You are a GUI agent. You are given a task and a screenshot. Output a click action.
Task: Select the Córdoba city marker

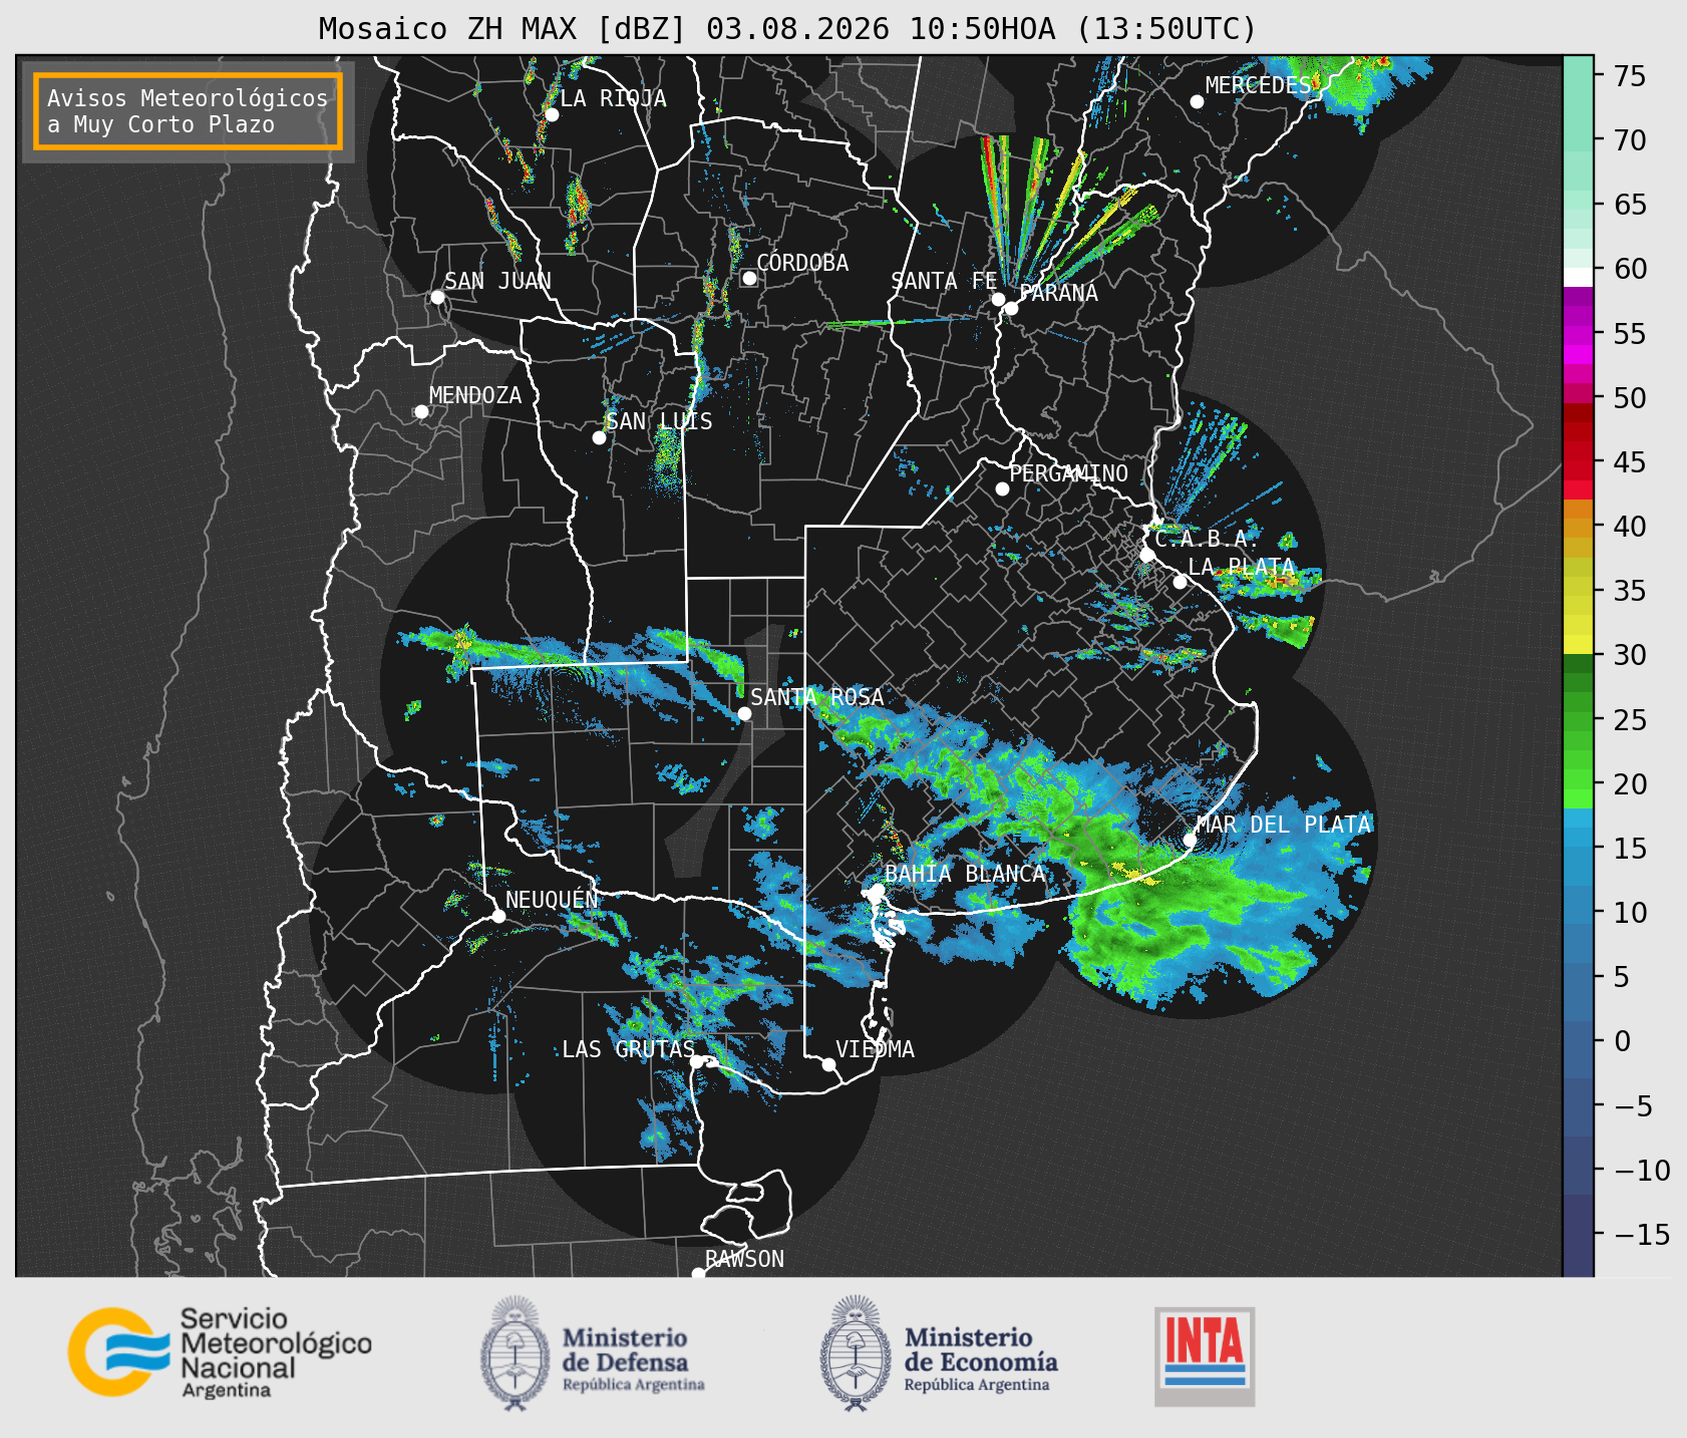[749, 278]
